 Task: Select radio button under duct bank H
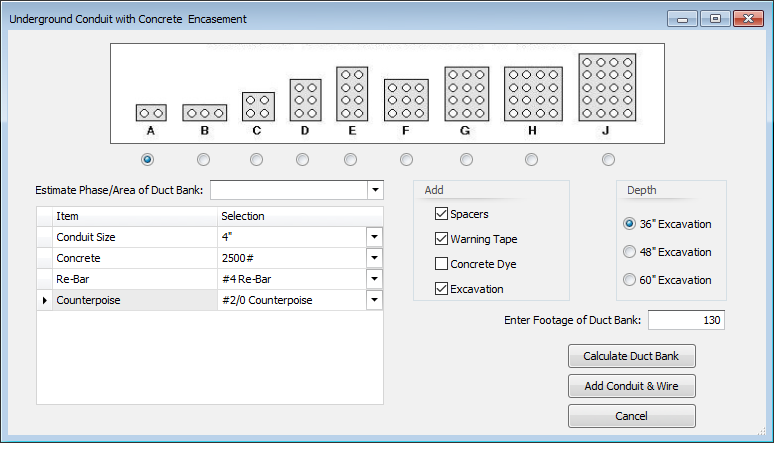pyautogui.click(x=531, y=159)
